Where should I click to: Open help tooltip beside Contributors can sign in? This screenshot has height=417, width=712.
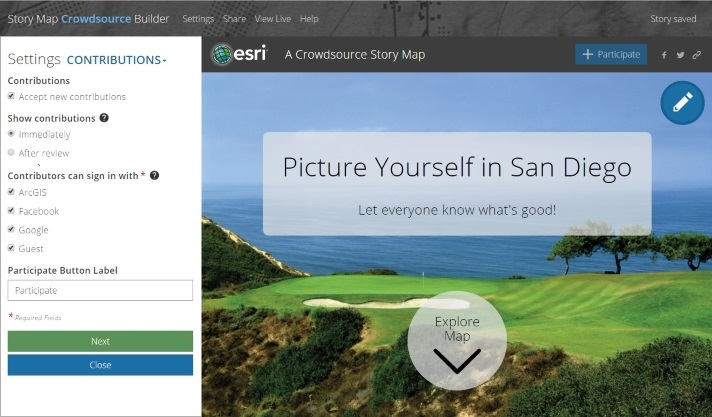154,175
